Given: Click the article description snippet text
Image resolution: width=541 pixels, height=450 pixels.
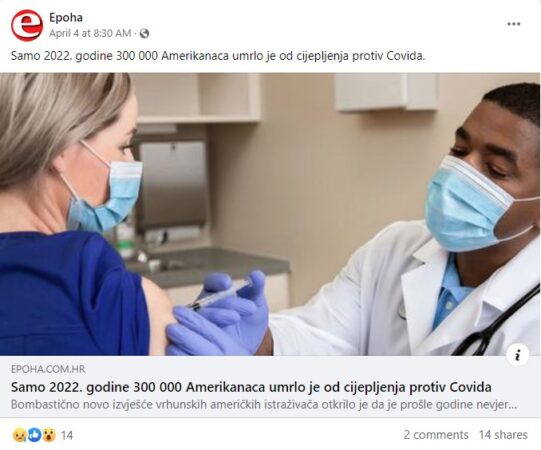Looking at the screenshot, I should pyautogui.click(x=264, y=404).
